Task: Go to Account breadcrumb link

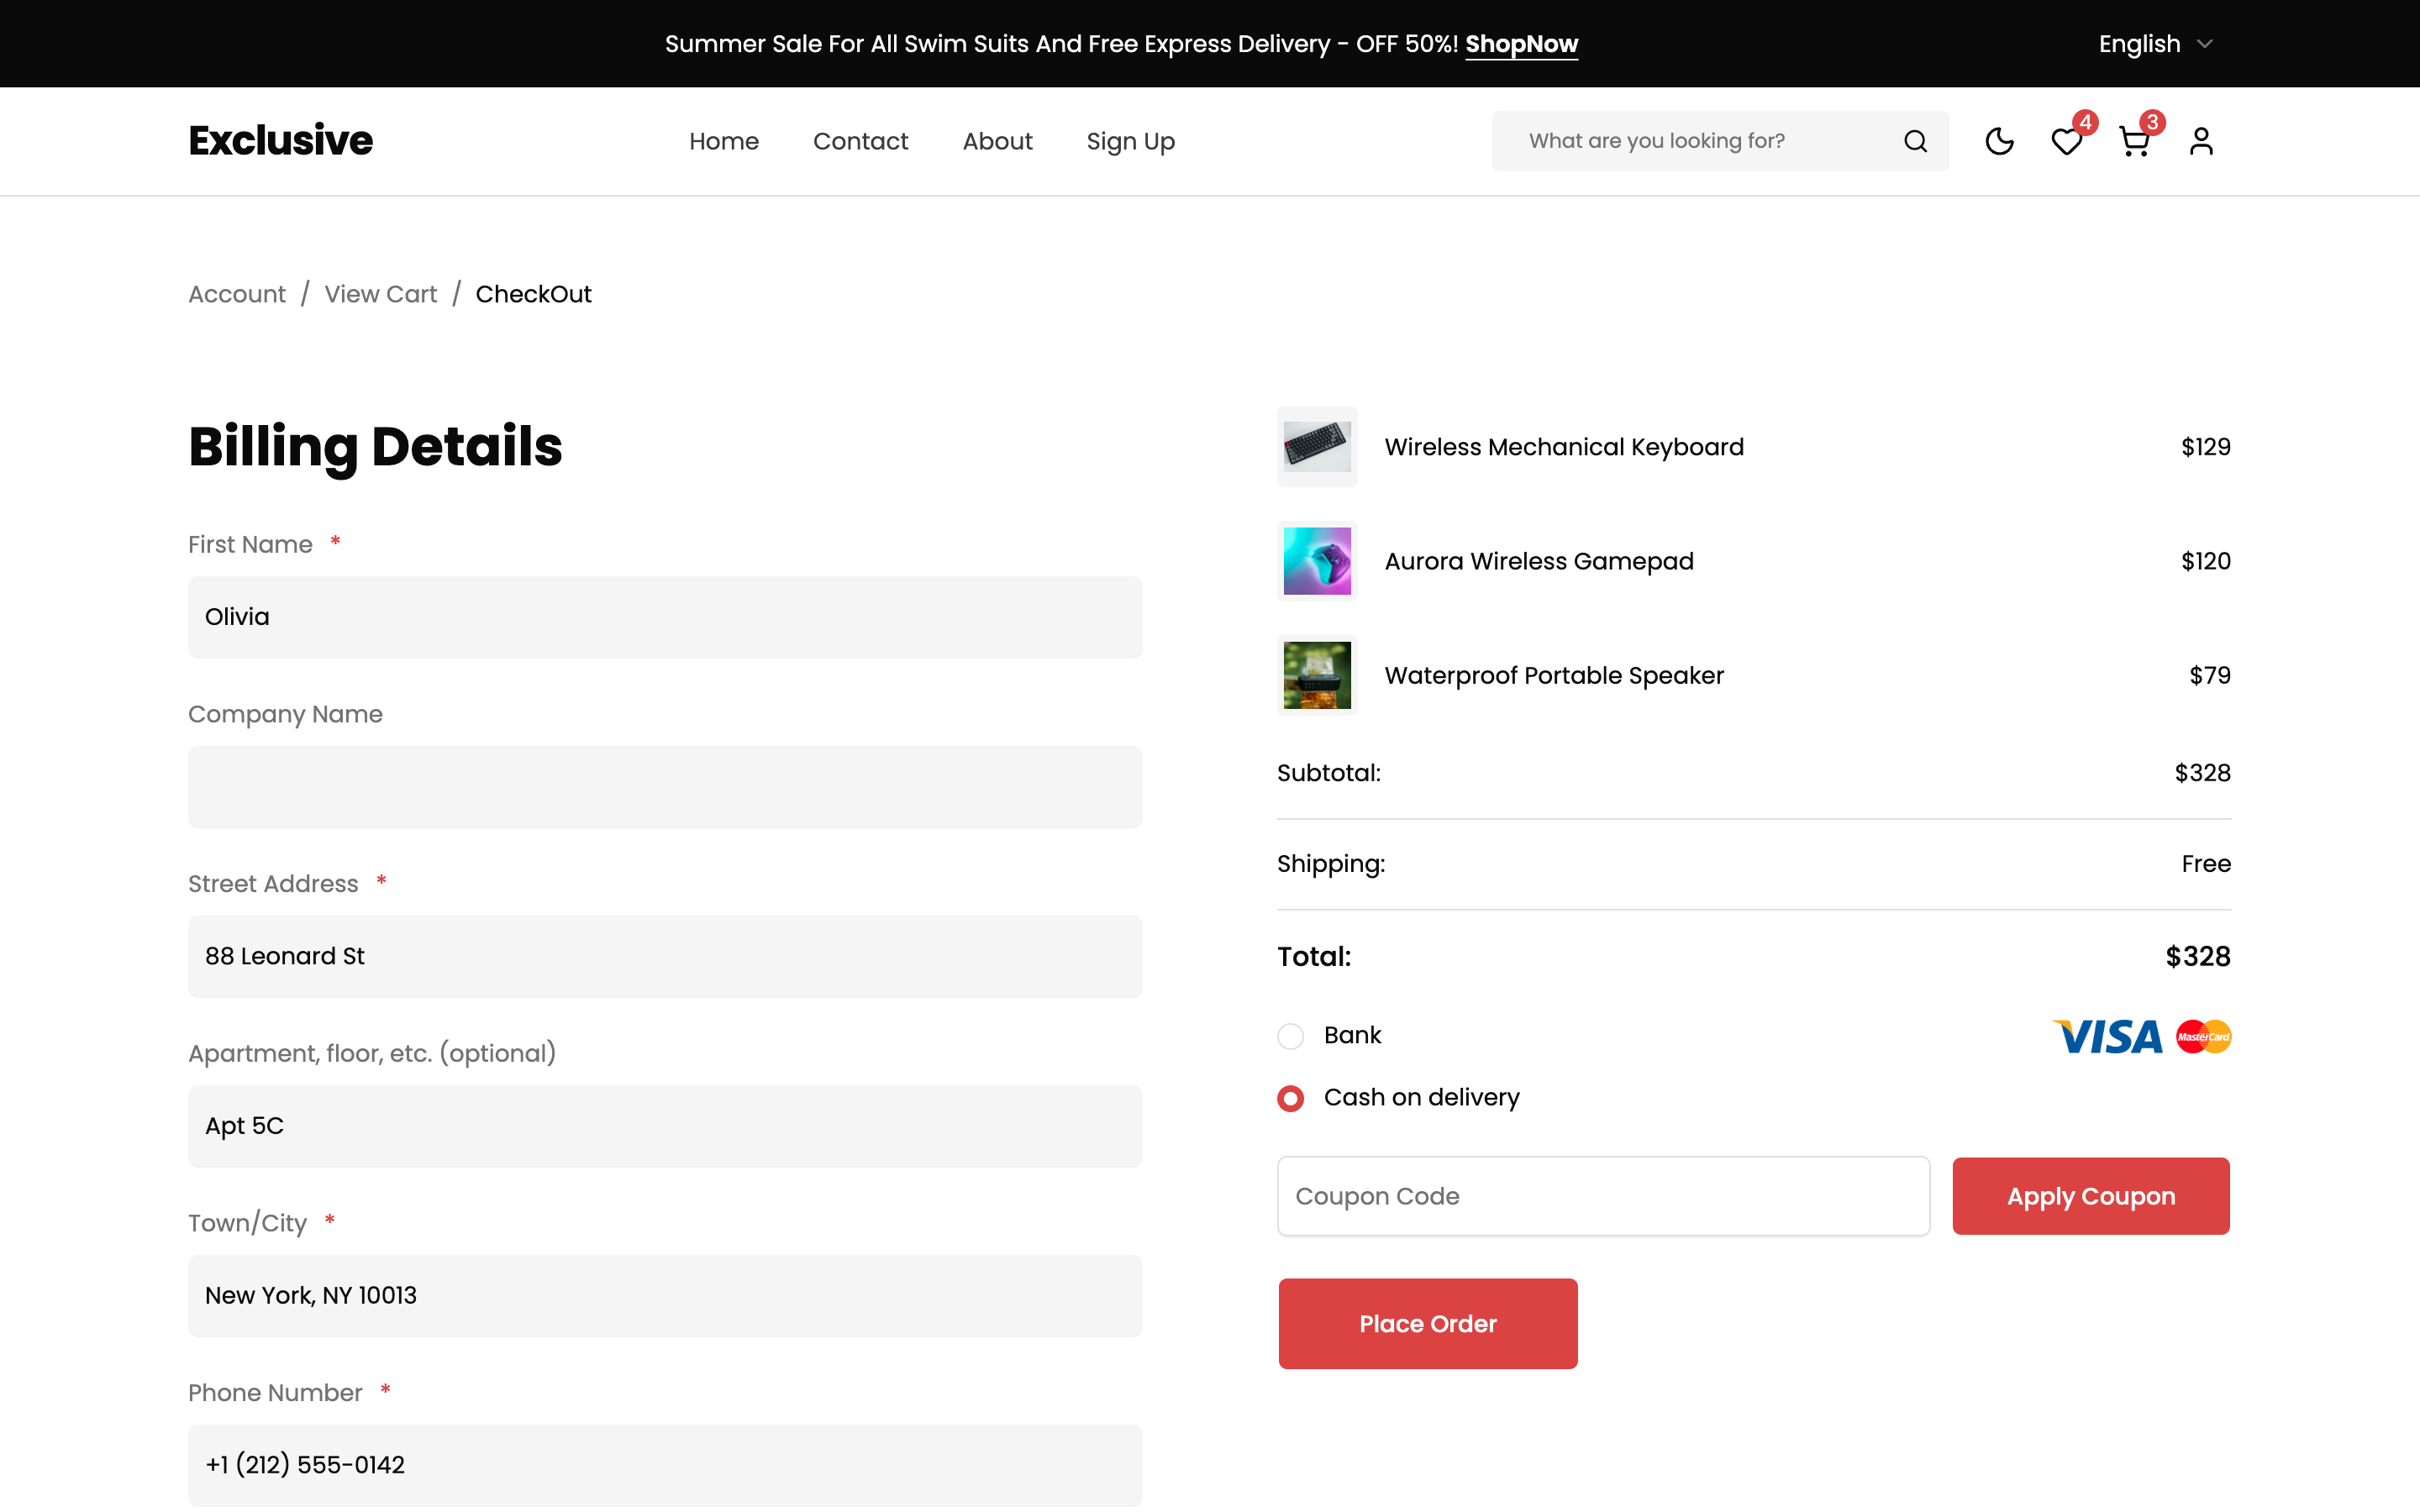Action: [x=237, y=294]
